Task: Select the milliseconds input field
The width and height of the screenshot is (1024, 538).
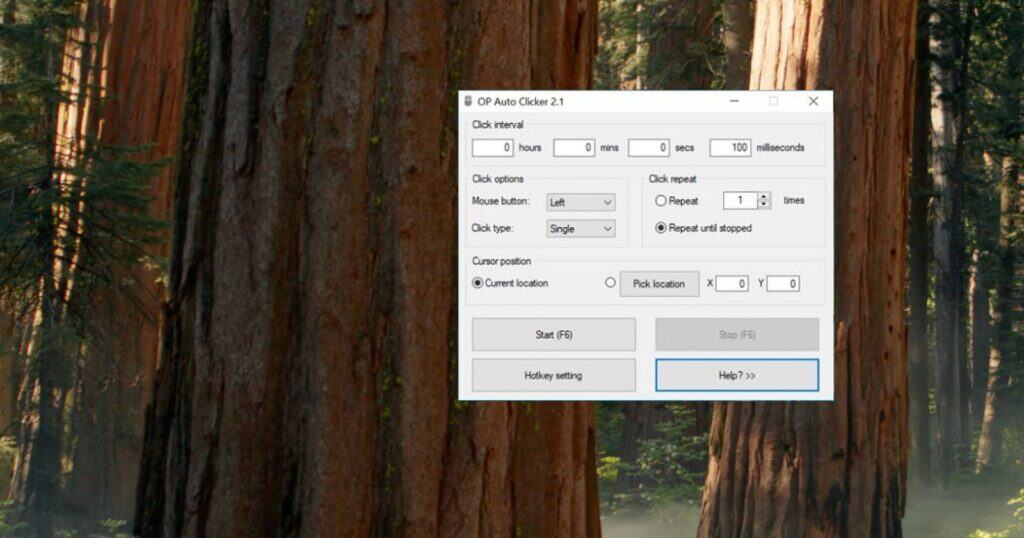Action: point(730,148)
